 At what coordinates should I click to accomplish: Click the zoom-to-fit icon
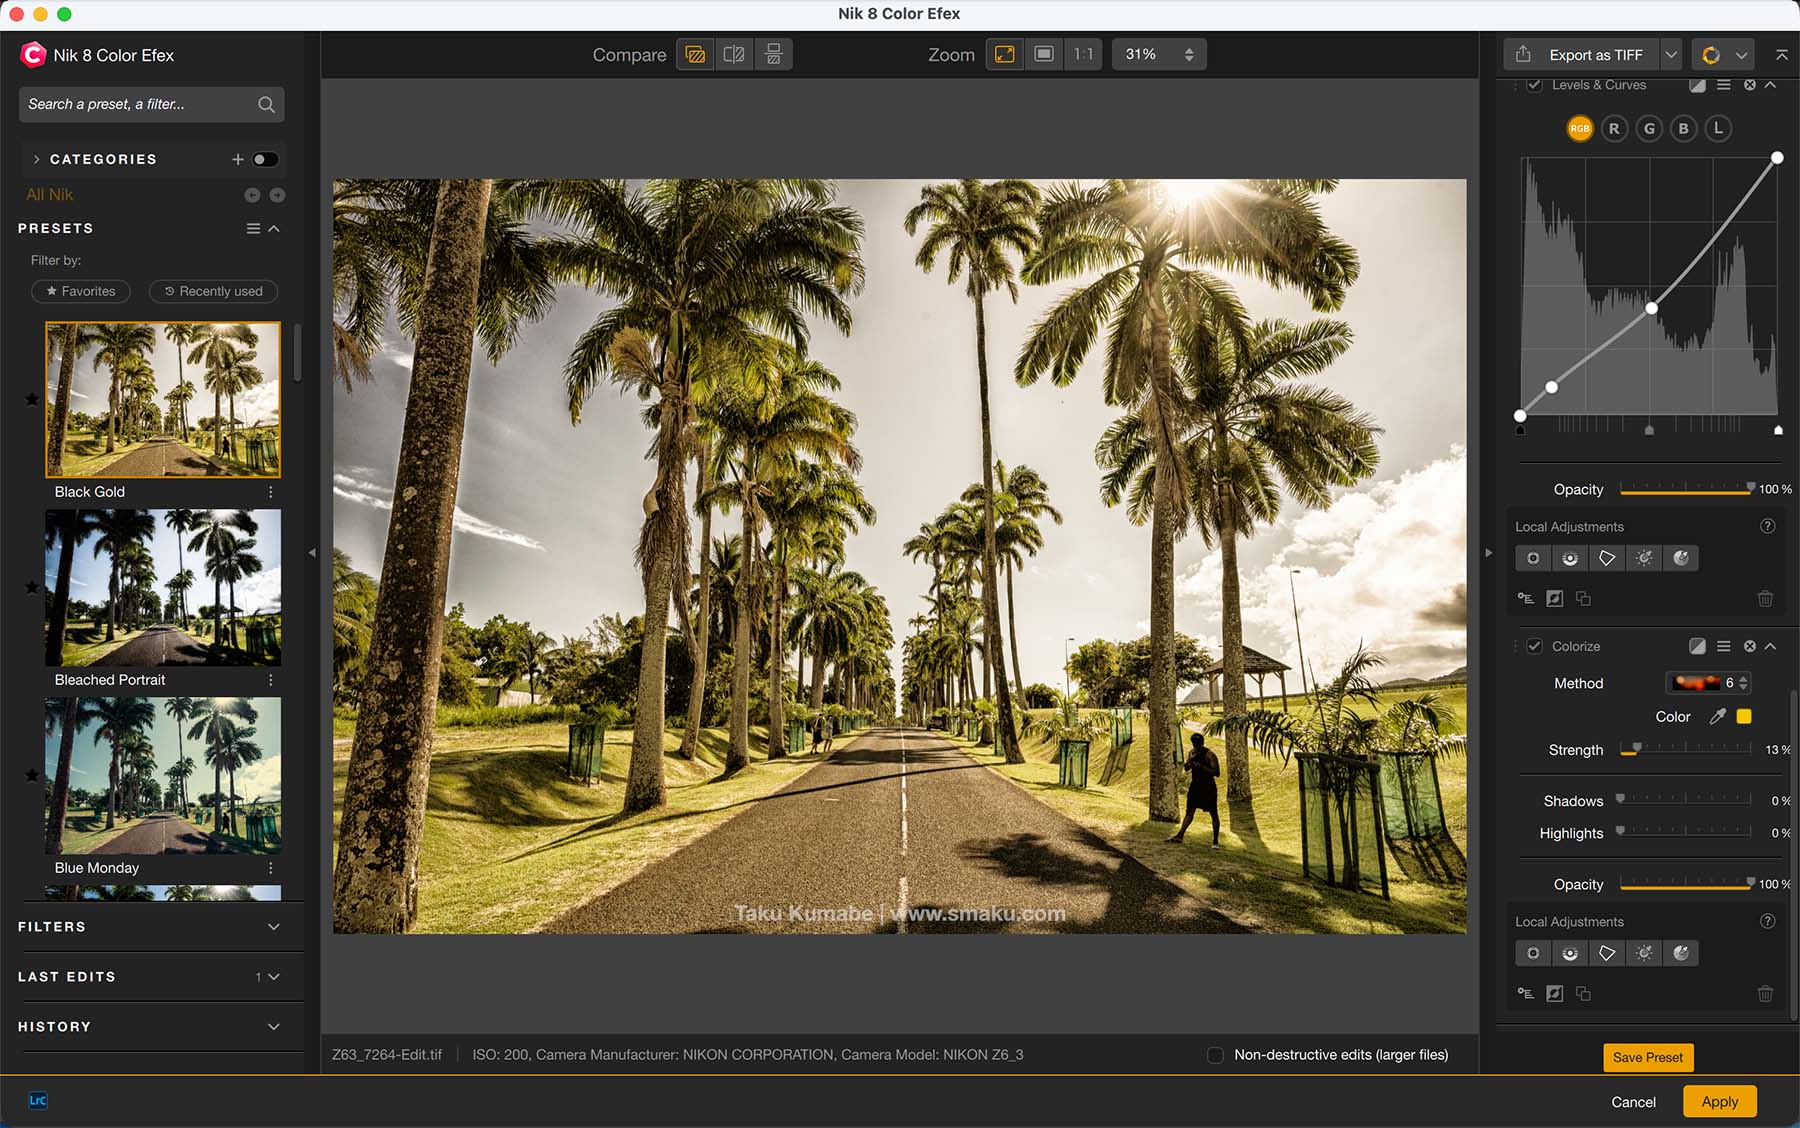pyautogui.click(x=1004, y=54)
